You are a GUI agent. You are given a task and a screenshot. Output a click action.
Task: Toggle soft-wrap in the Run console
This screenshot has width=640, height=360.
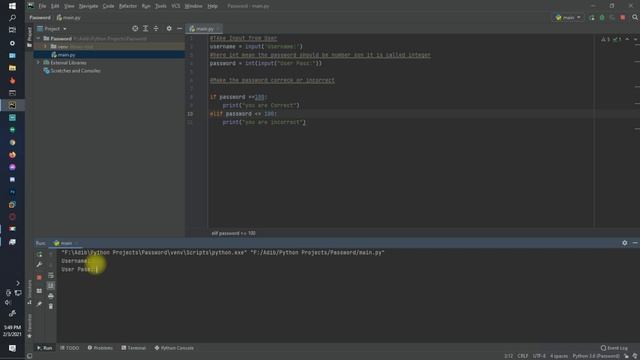tap(51, 276)
